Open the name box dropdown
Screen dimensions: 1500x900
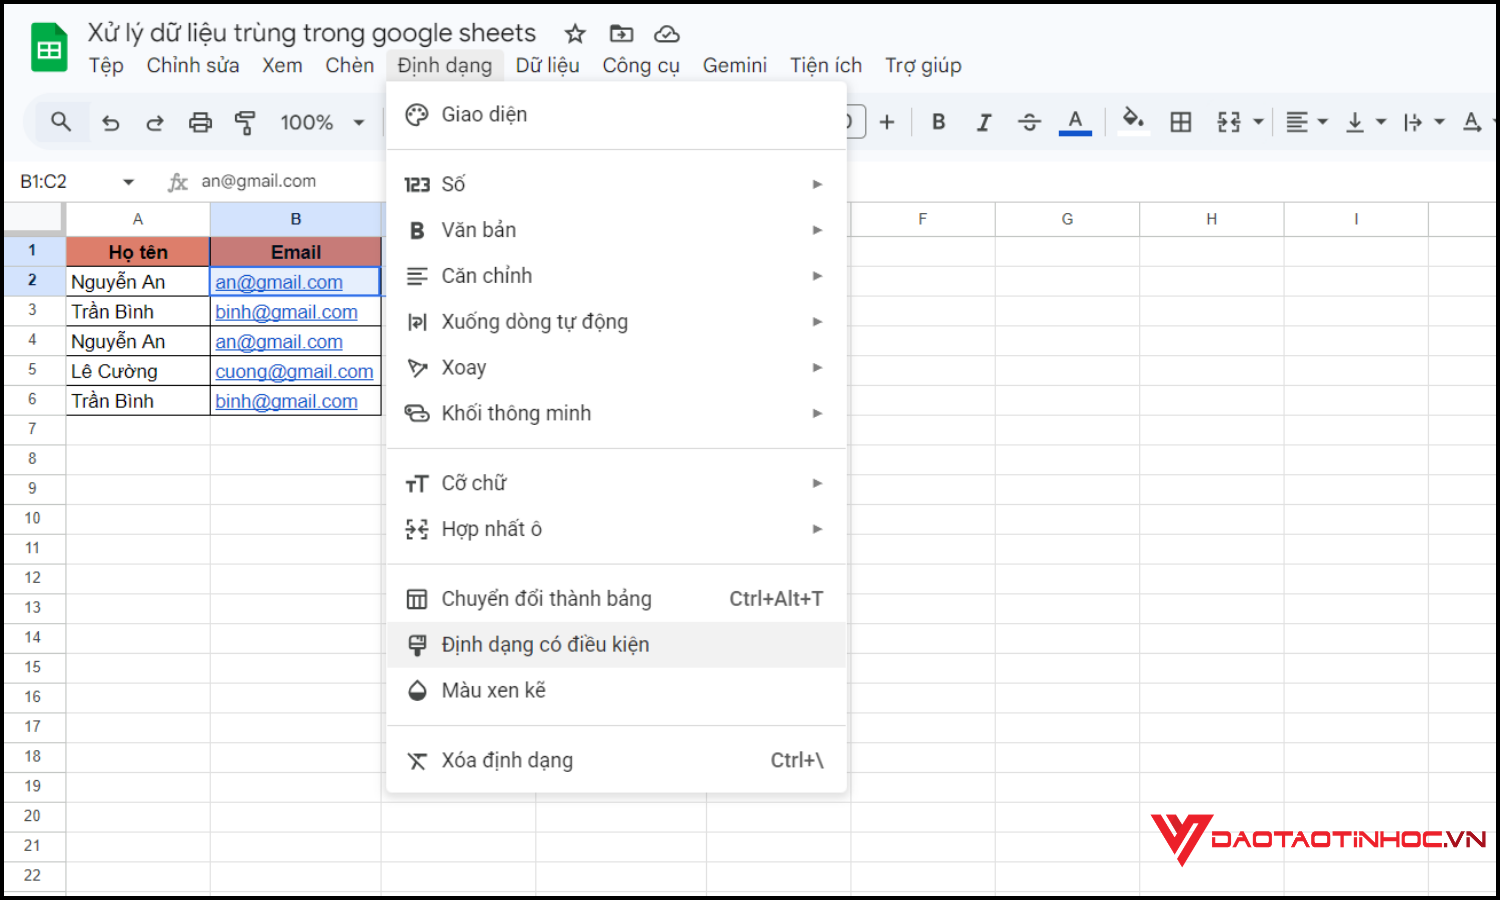(x=128, y=181)
